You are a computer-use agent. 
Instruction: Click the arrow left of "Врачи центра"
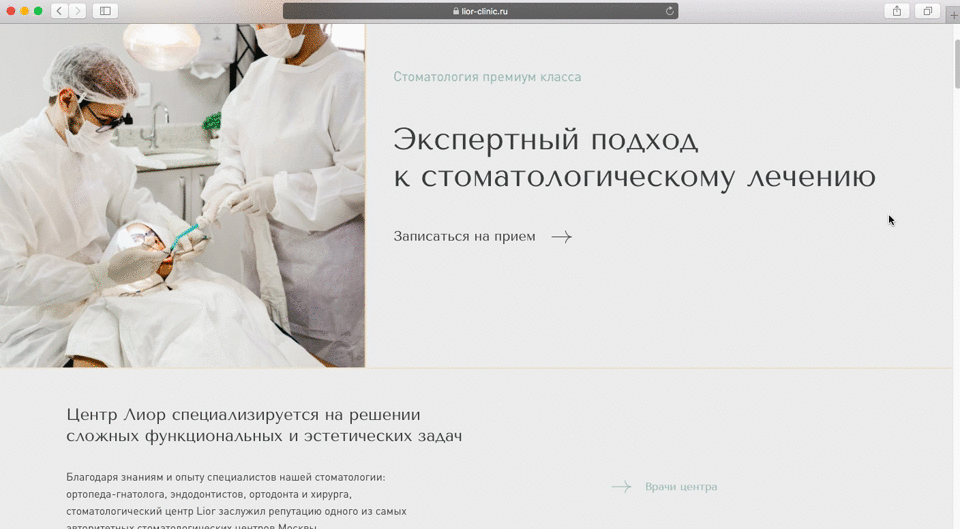pyautogui.click(x=621, y=487)
